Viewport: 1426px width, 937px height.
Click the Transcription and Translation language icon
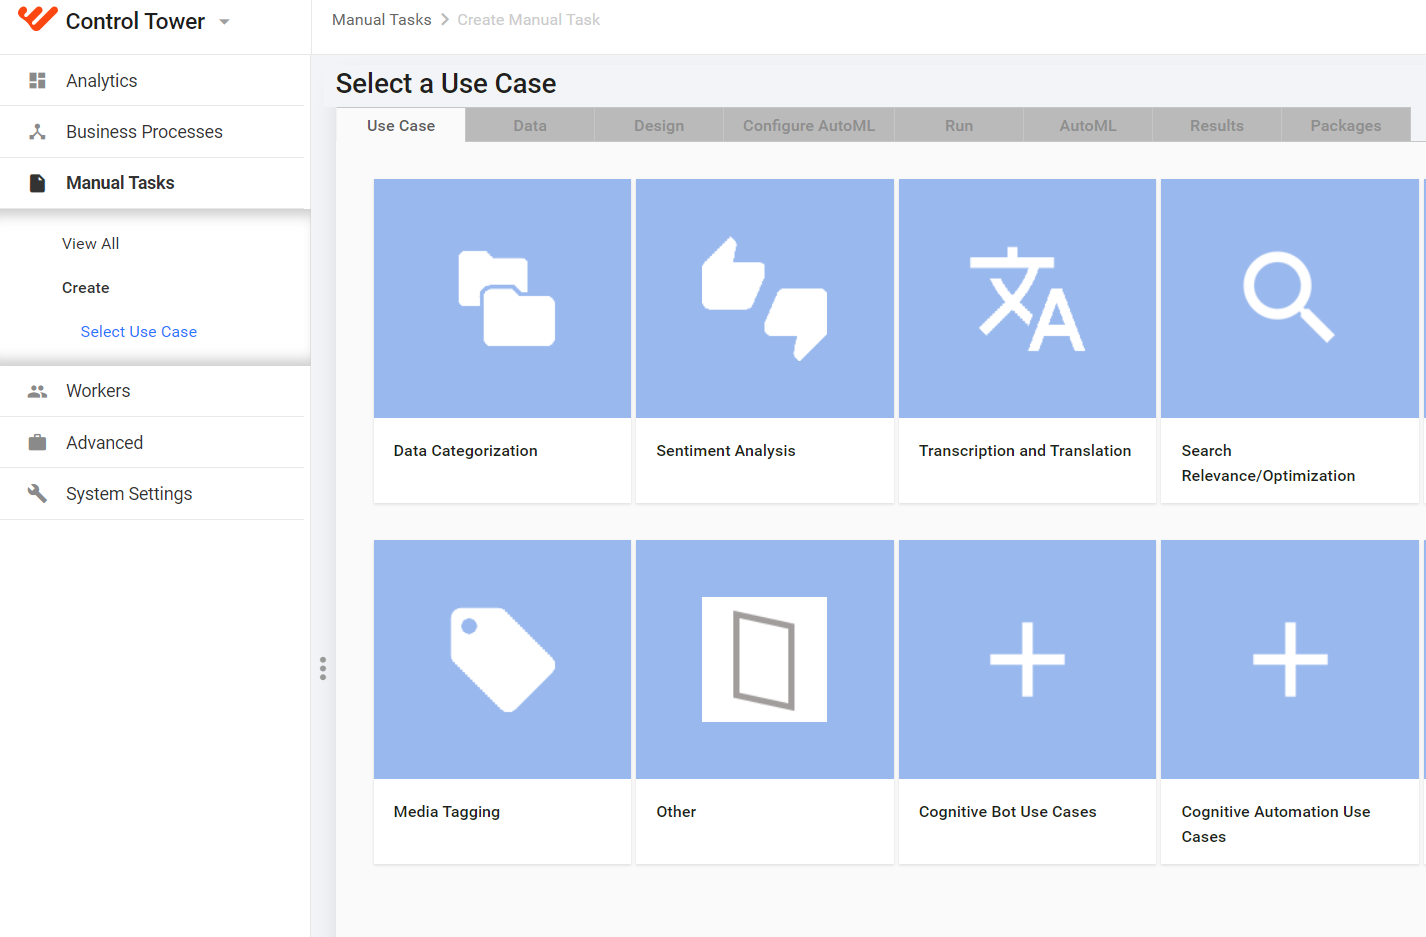tap(1027, 298)
